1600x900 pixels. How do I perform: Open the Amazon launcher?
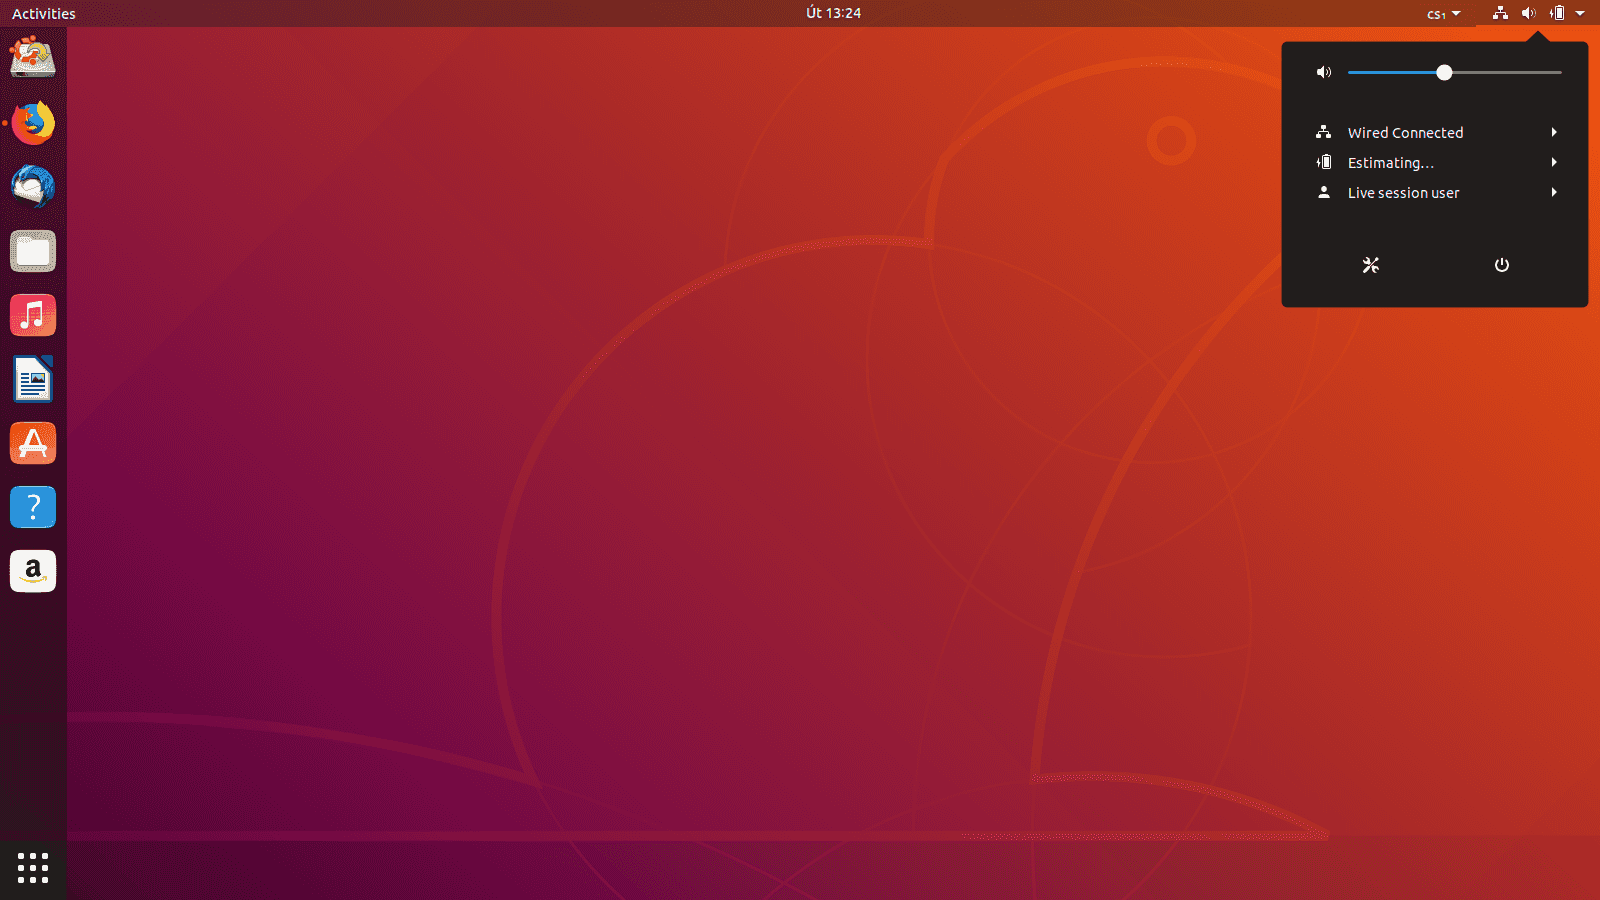[33, 571]
